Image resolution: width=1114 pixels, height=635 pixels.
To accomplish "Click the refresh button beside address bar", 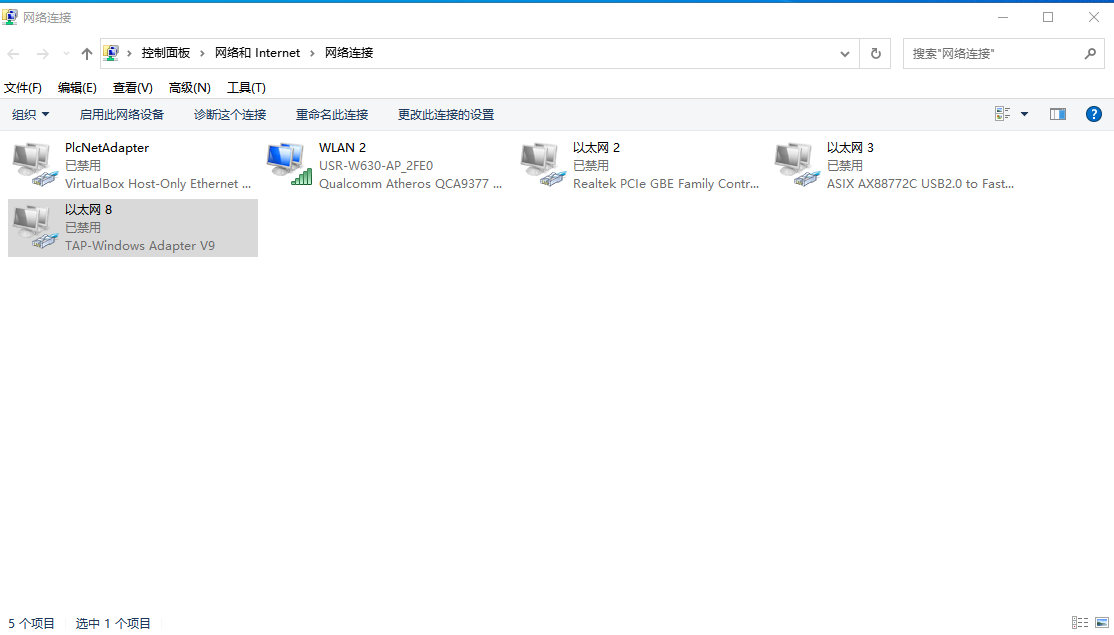I will coord(876,54).
